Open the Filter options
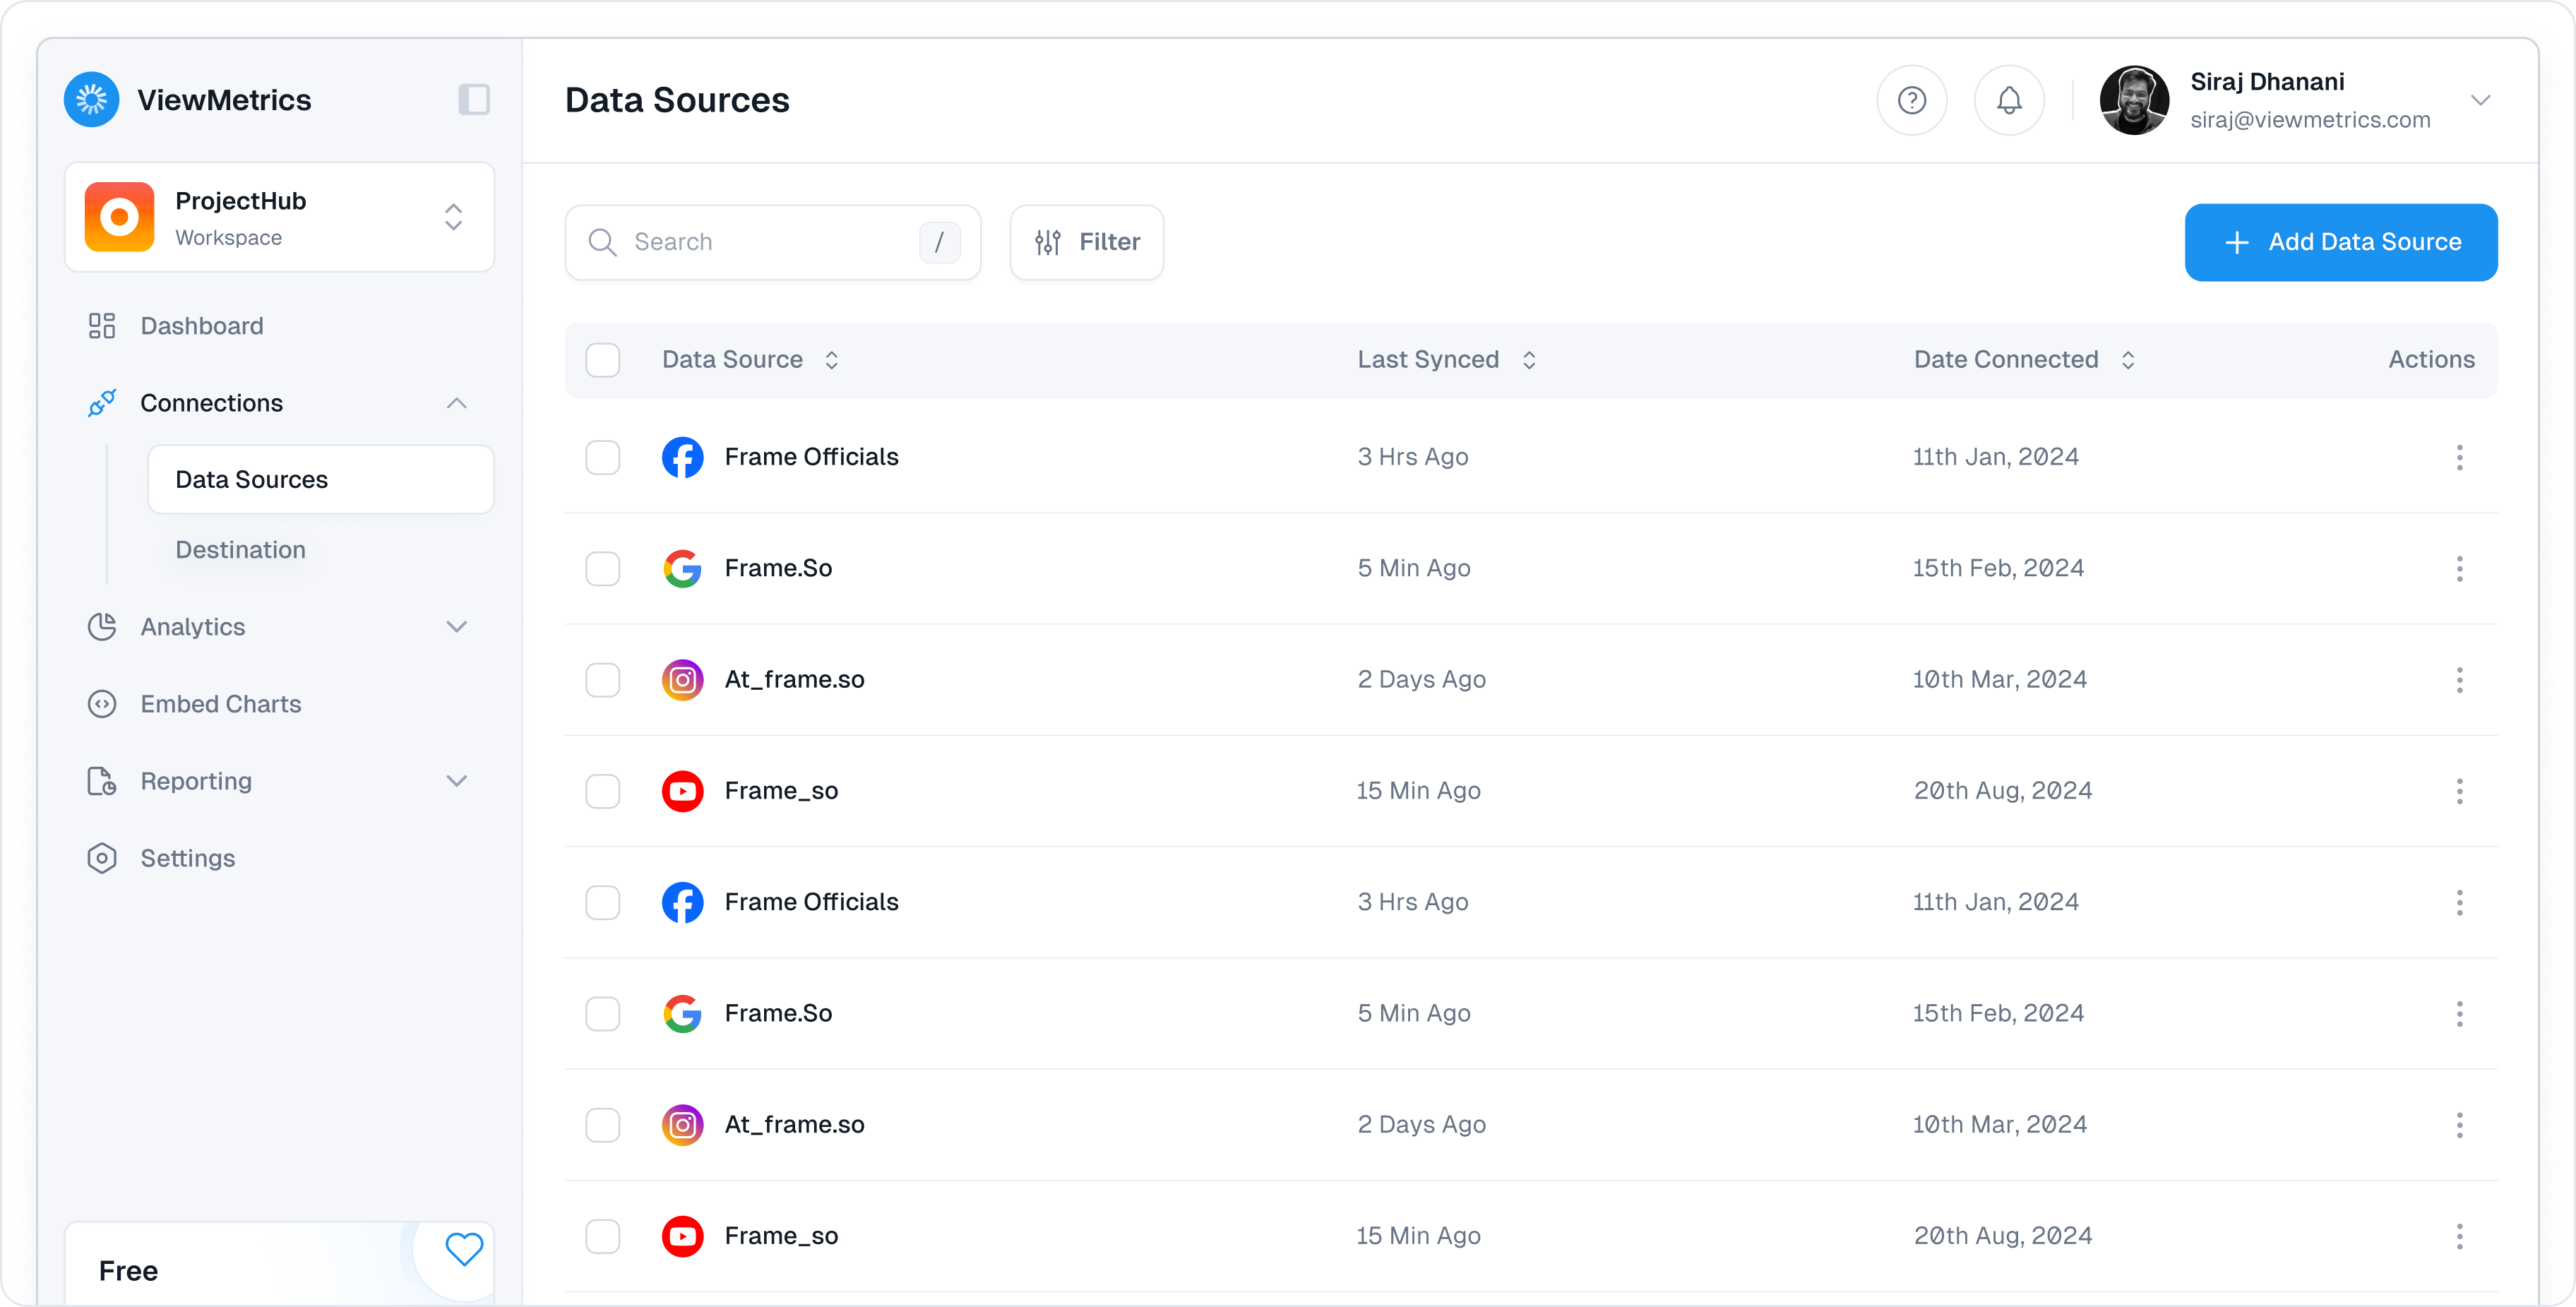Viewport: 2576px width, 1307px height. pyautogui.click(x=1086, y=242)
